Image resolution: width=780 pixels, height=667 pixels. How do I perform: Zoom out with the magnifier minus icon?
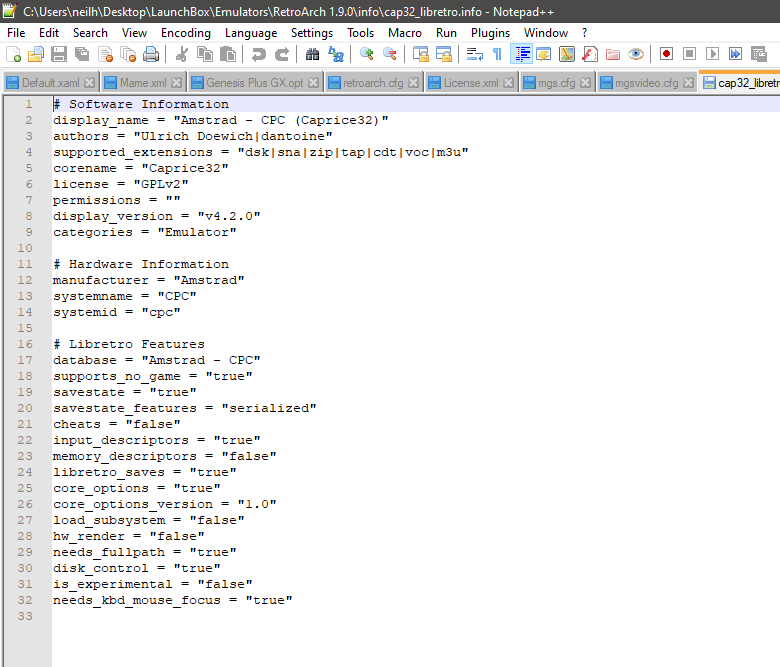pos(390,54)
